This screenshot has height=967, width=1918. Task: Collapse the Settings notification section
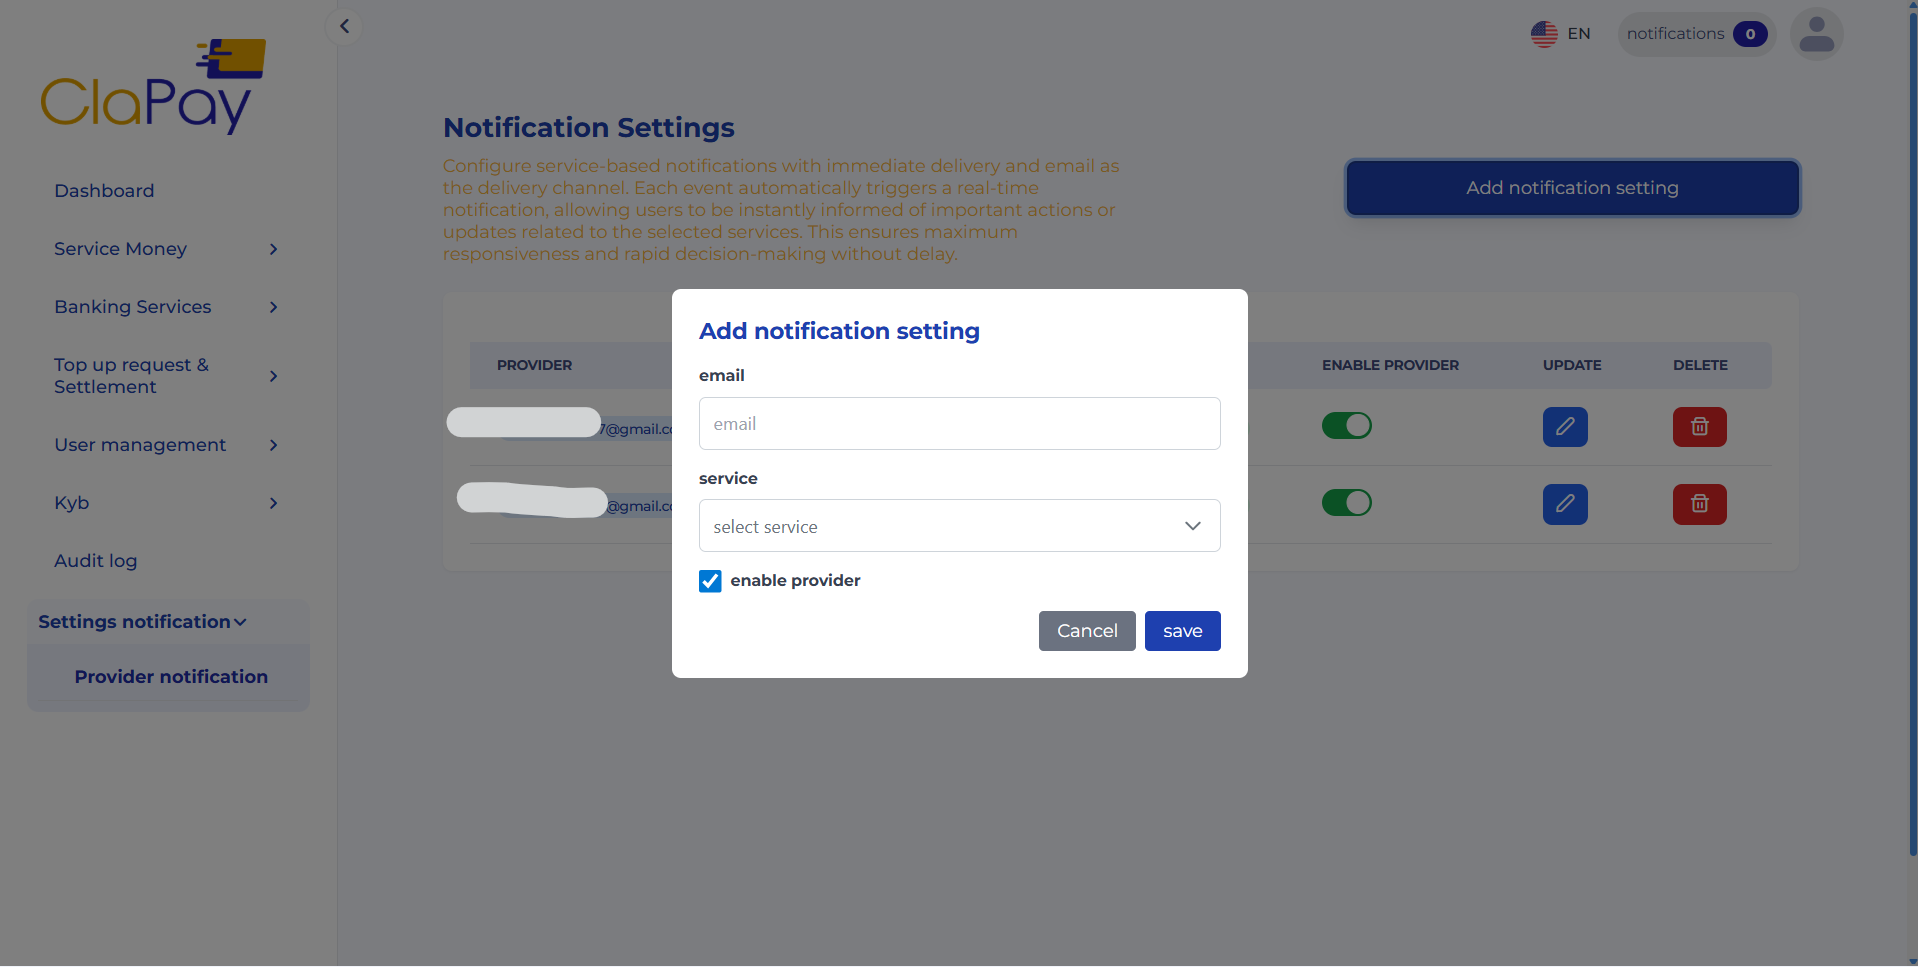pos(141,621)
